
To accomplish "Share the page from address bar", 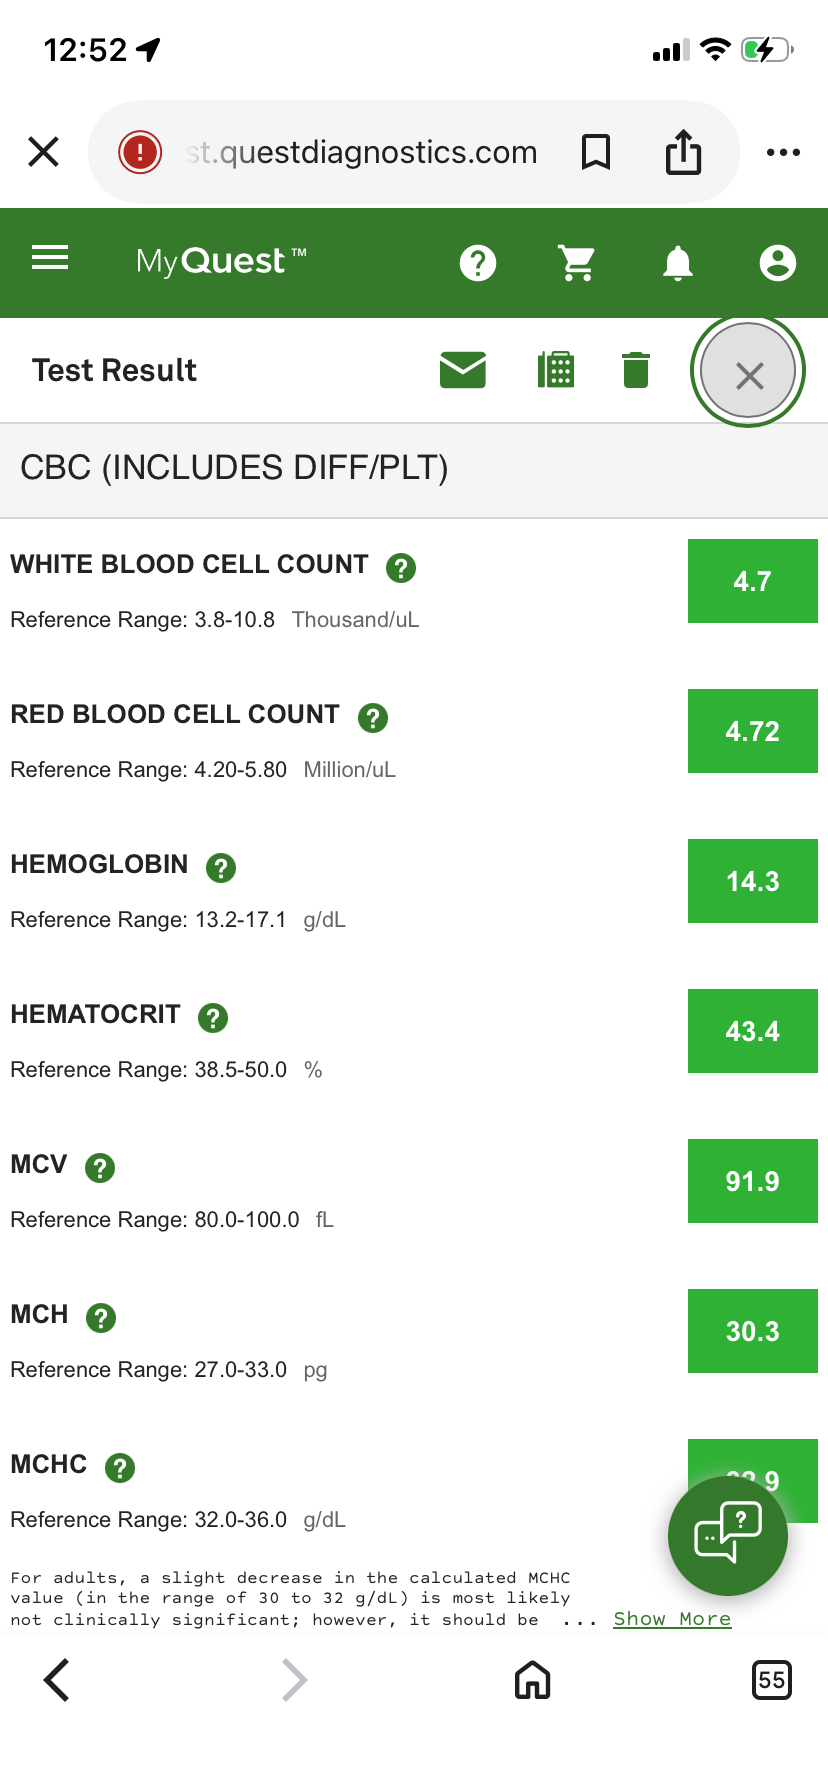I will tap(684, 153).
